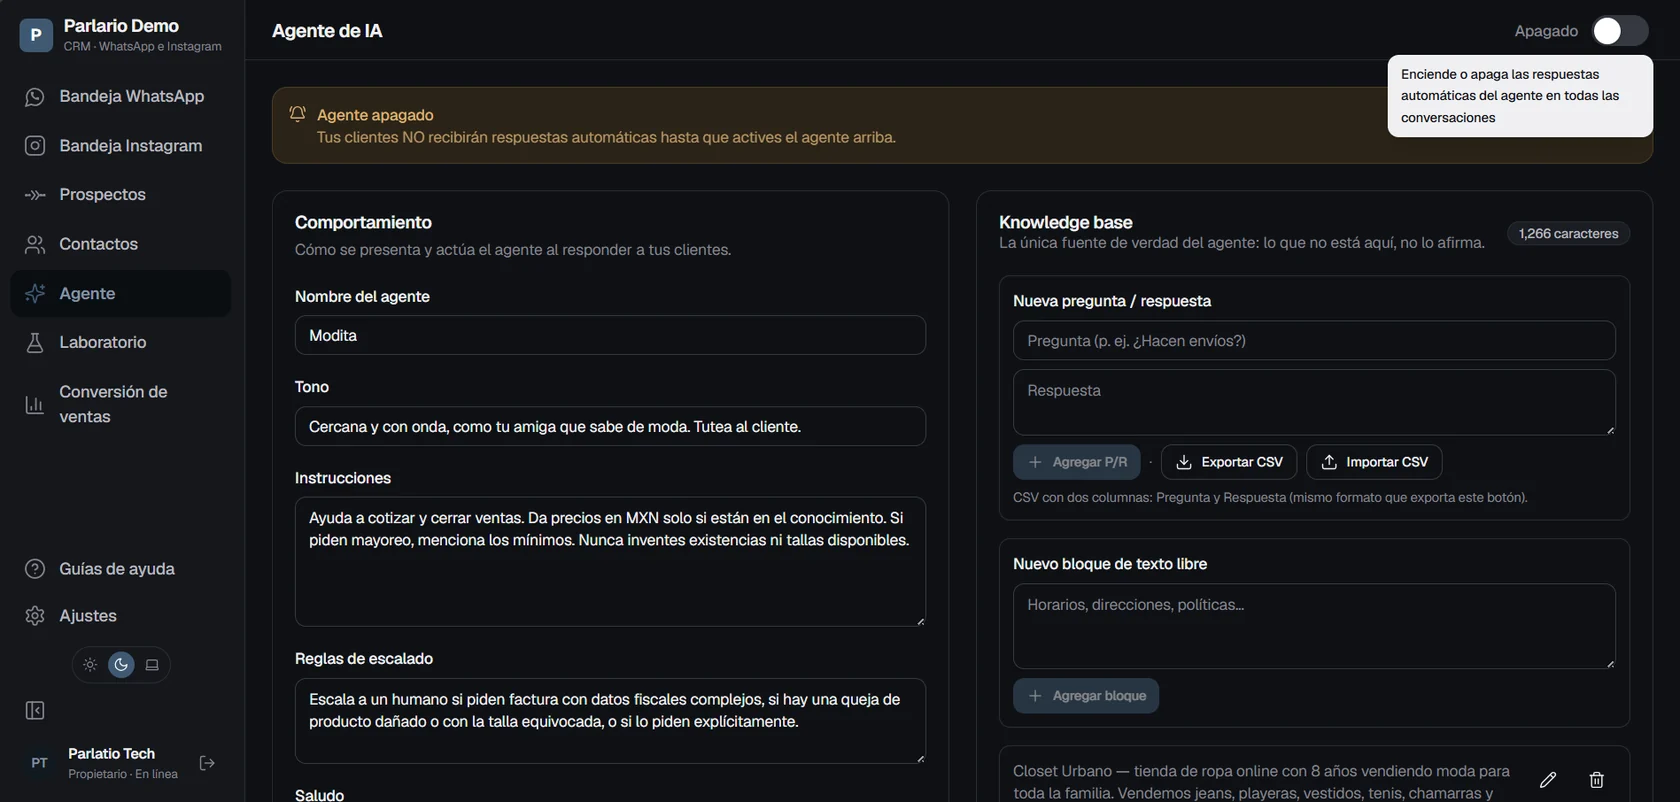Click the Agregar bloque button

1086,696
